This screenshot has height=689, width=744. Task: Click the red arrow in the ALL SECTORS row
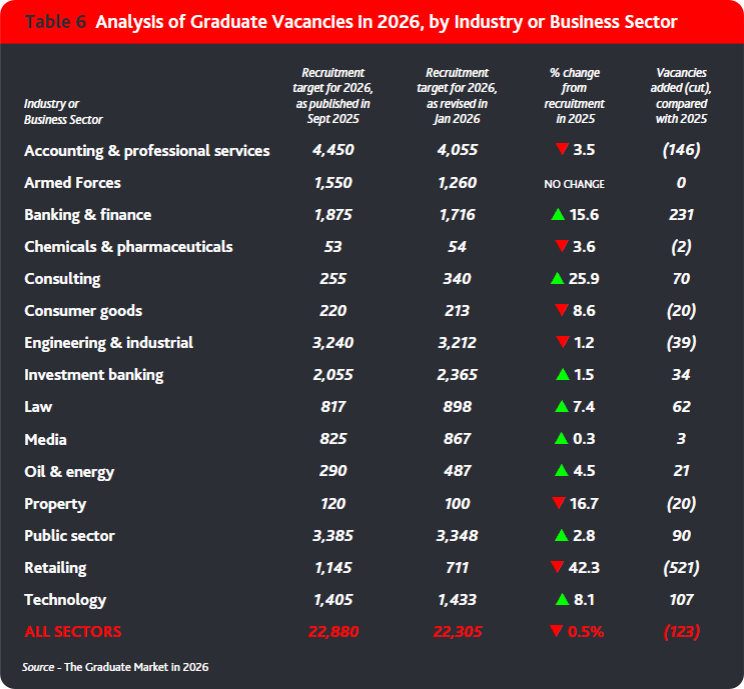coord(556,632)
